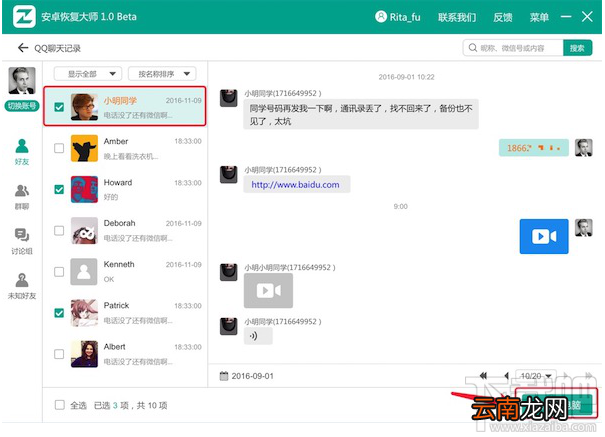The image size is (605, 437).
Task: Open the 显示全部 filter dropdown
Action: (x=88, y=74)
